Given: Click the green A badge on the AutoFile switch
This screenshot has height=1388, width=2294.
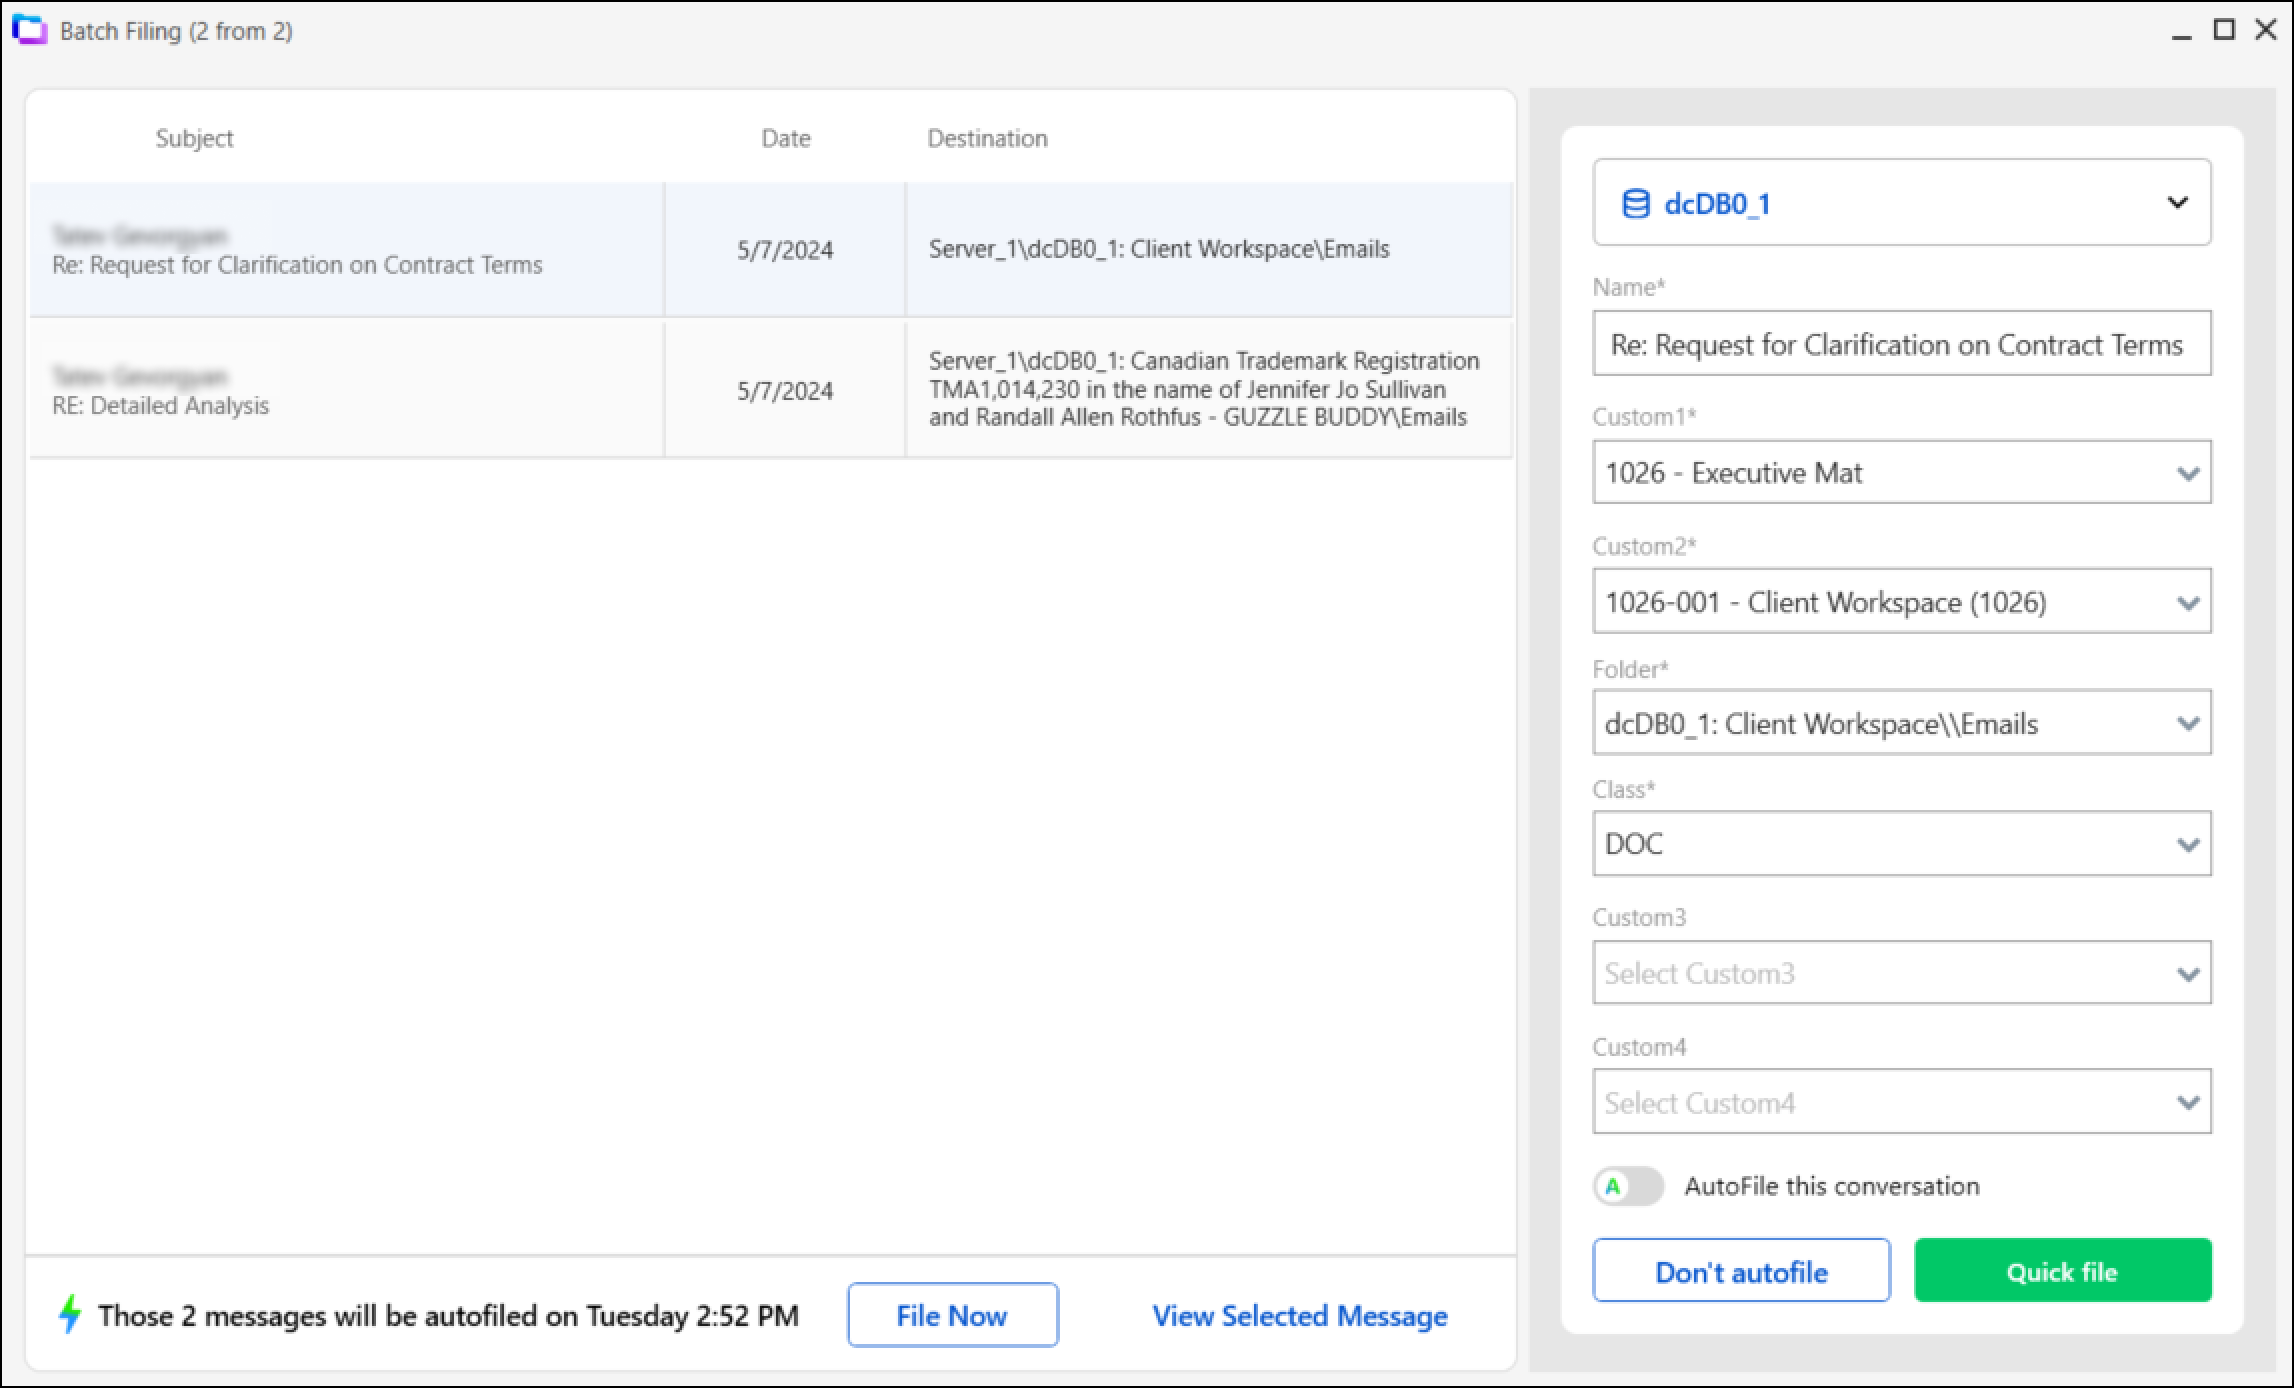Looking at the screenshot, I should point(1614,1186).
